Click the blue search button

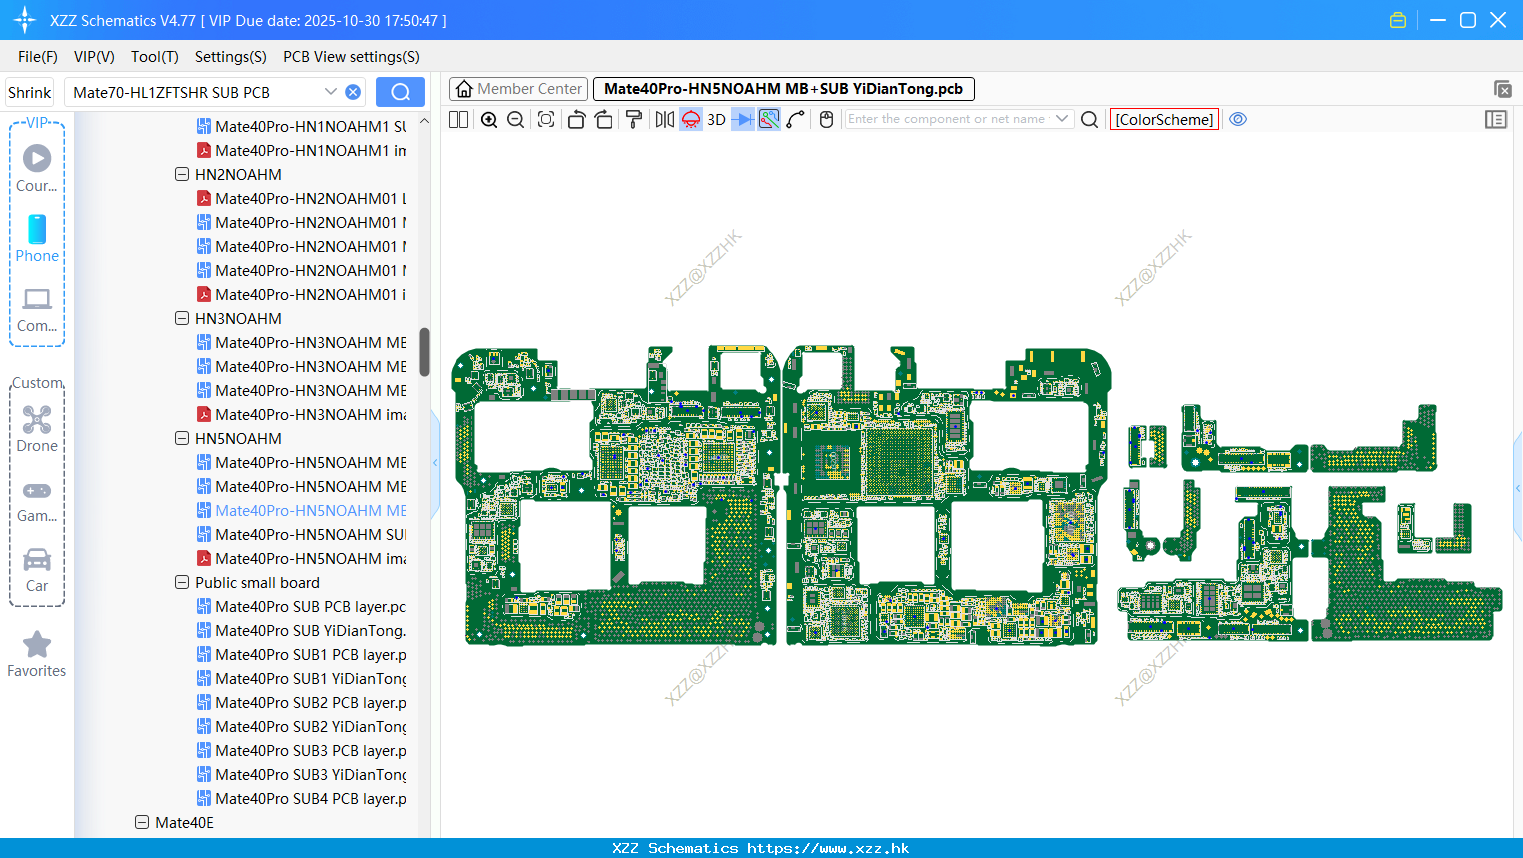[x=400, y=92]
